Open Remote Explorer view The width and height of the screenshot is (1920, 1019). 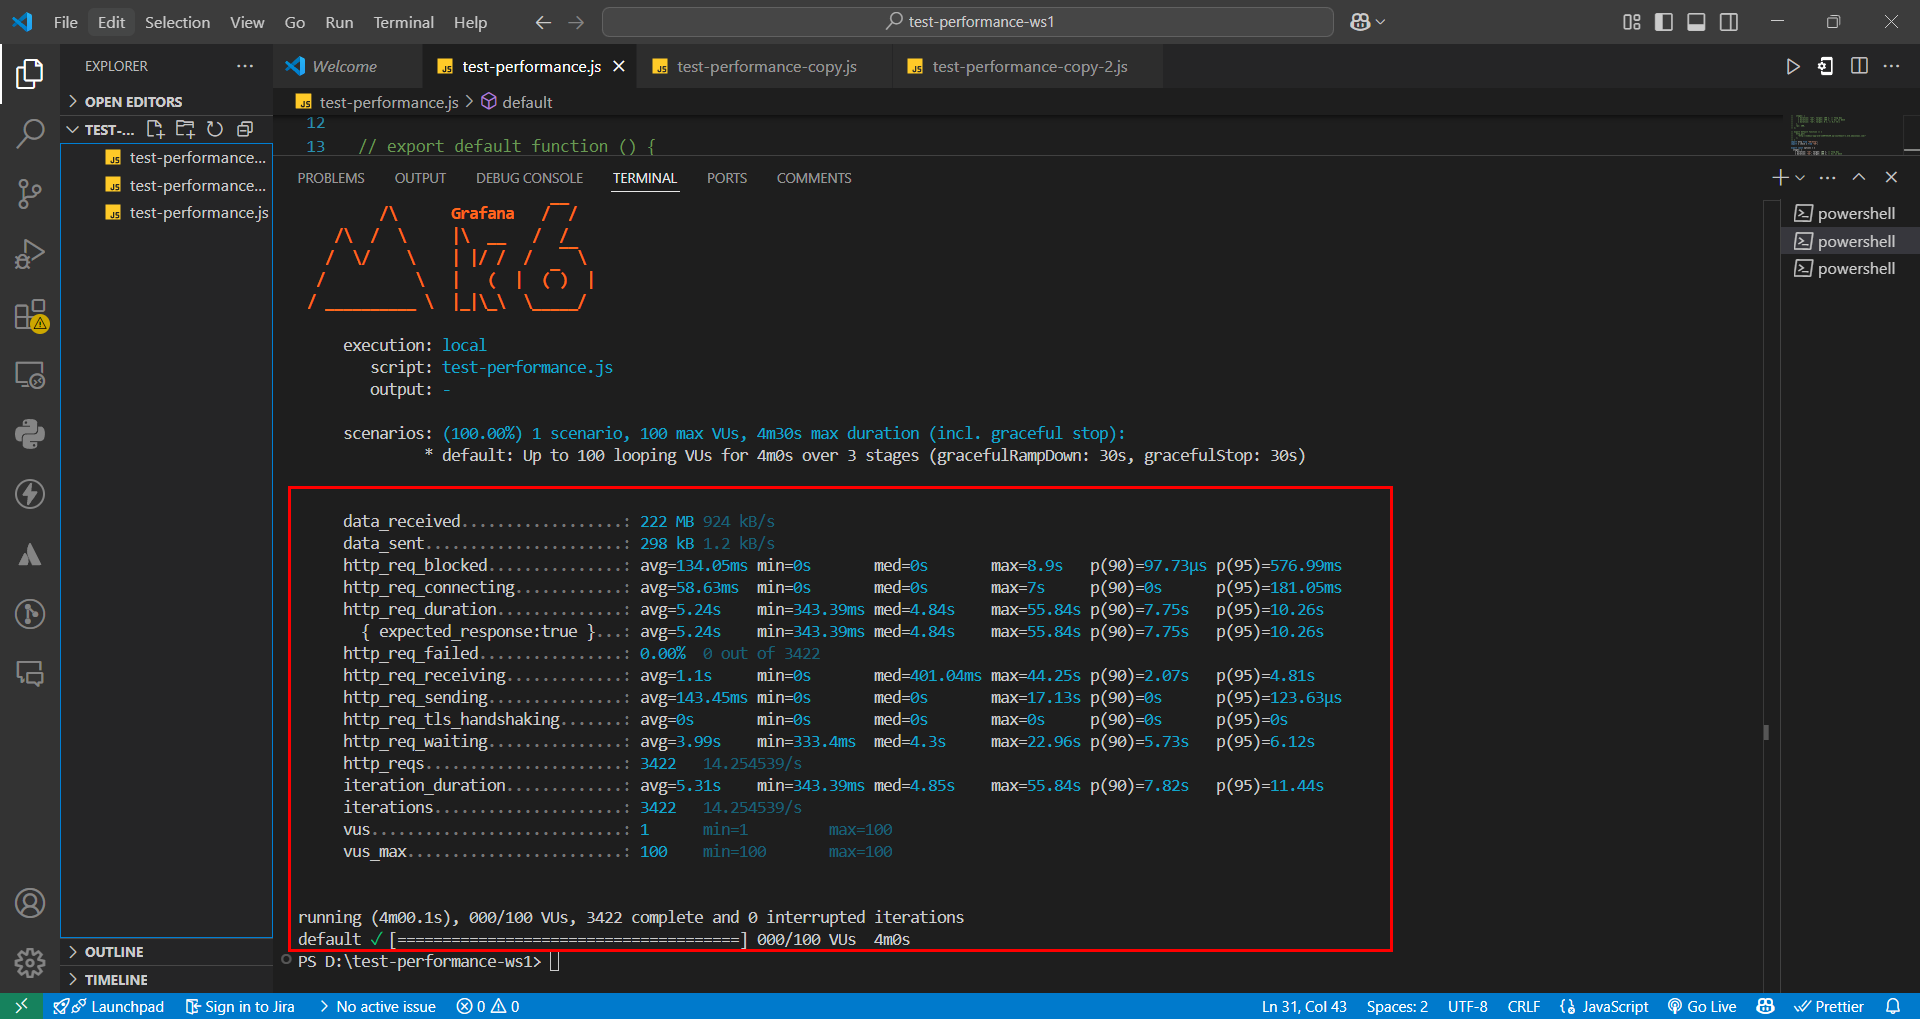30,375
